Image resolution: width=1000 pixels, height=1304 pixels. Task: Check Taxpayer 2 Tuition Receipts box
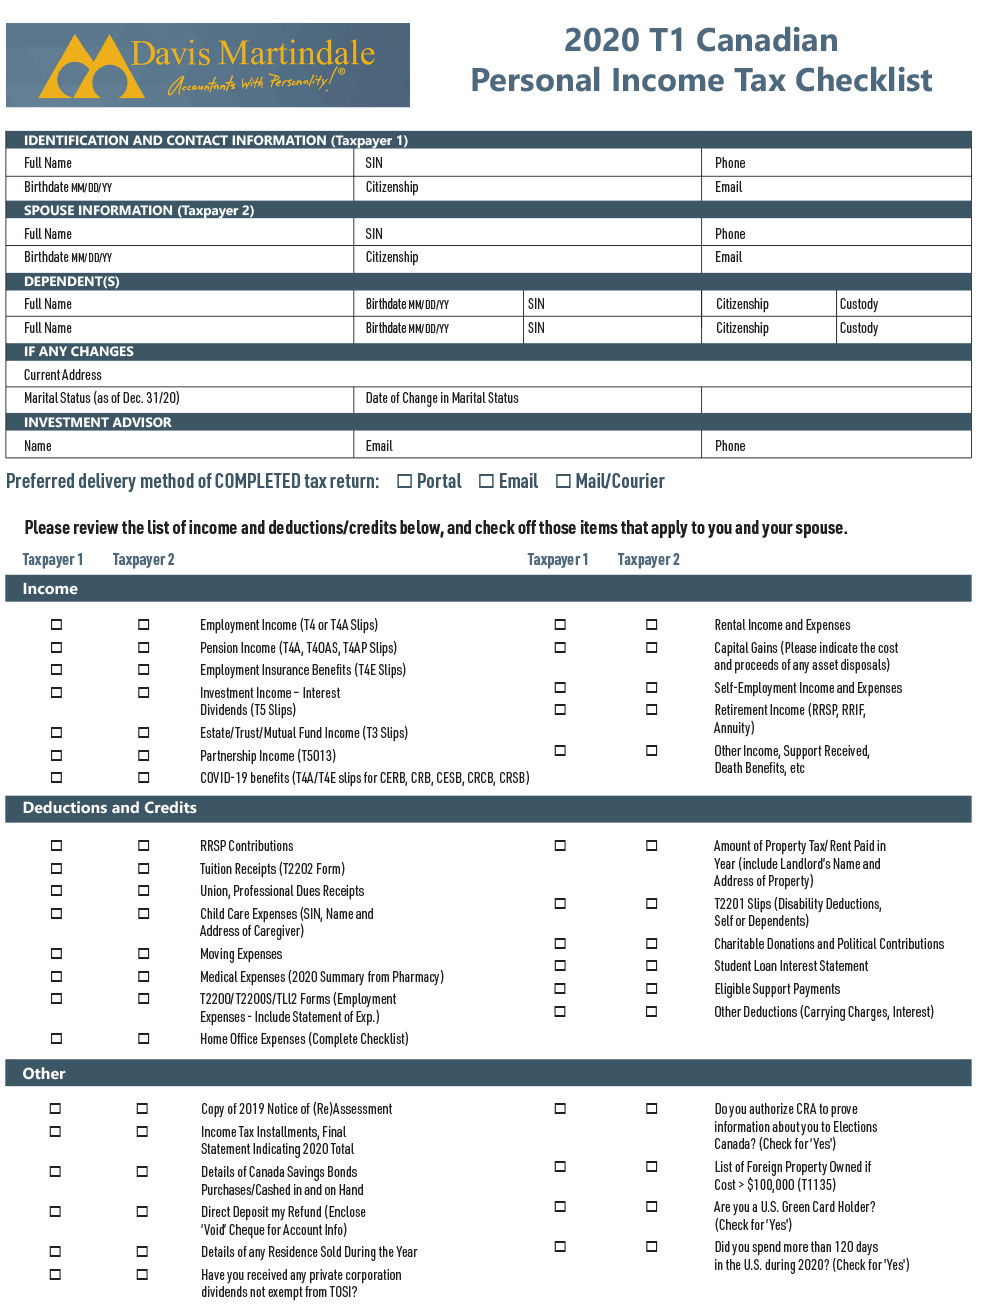[144, 868]
